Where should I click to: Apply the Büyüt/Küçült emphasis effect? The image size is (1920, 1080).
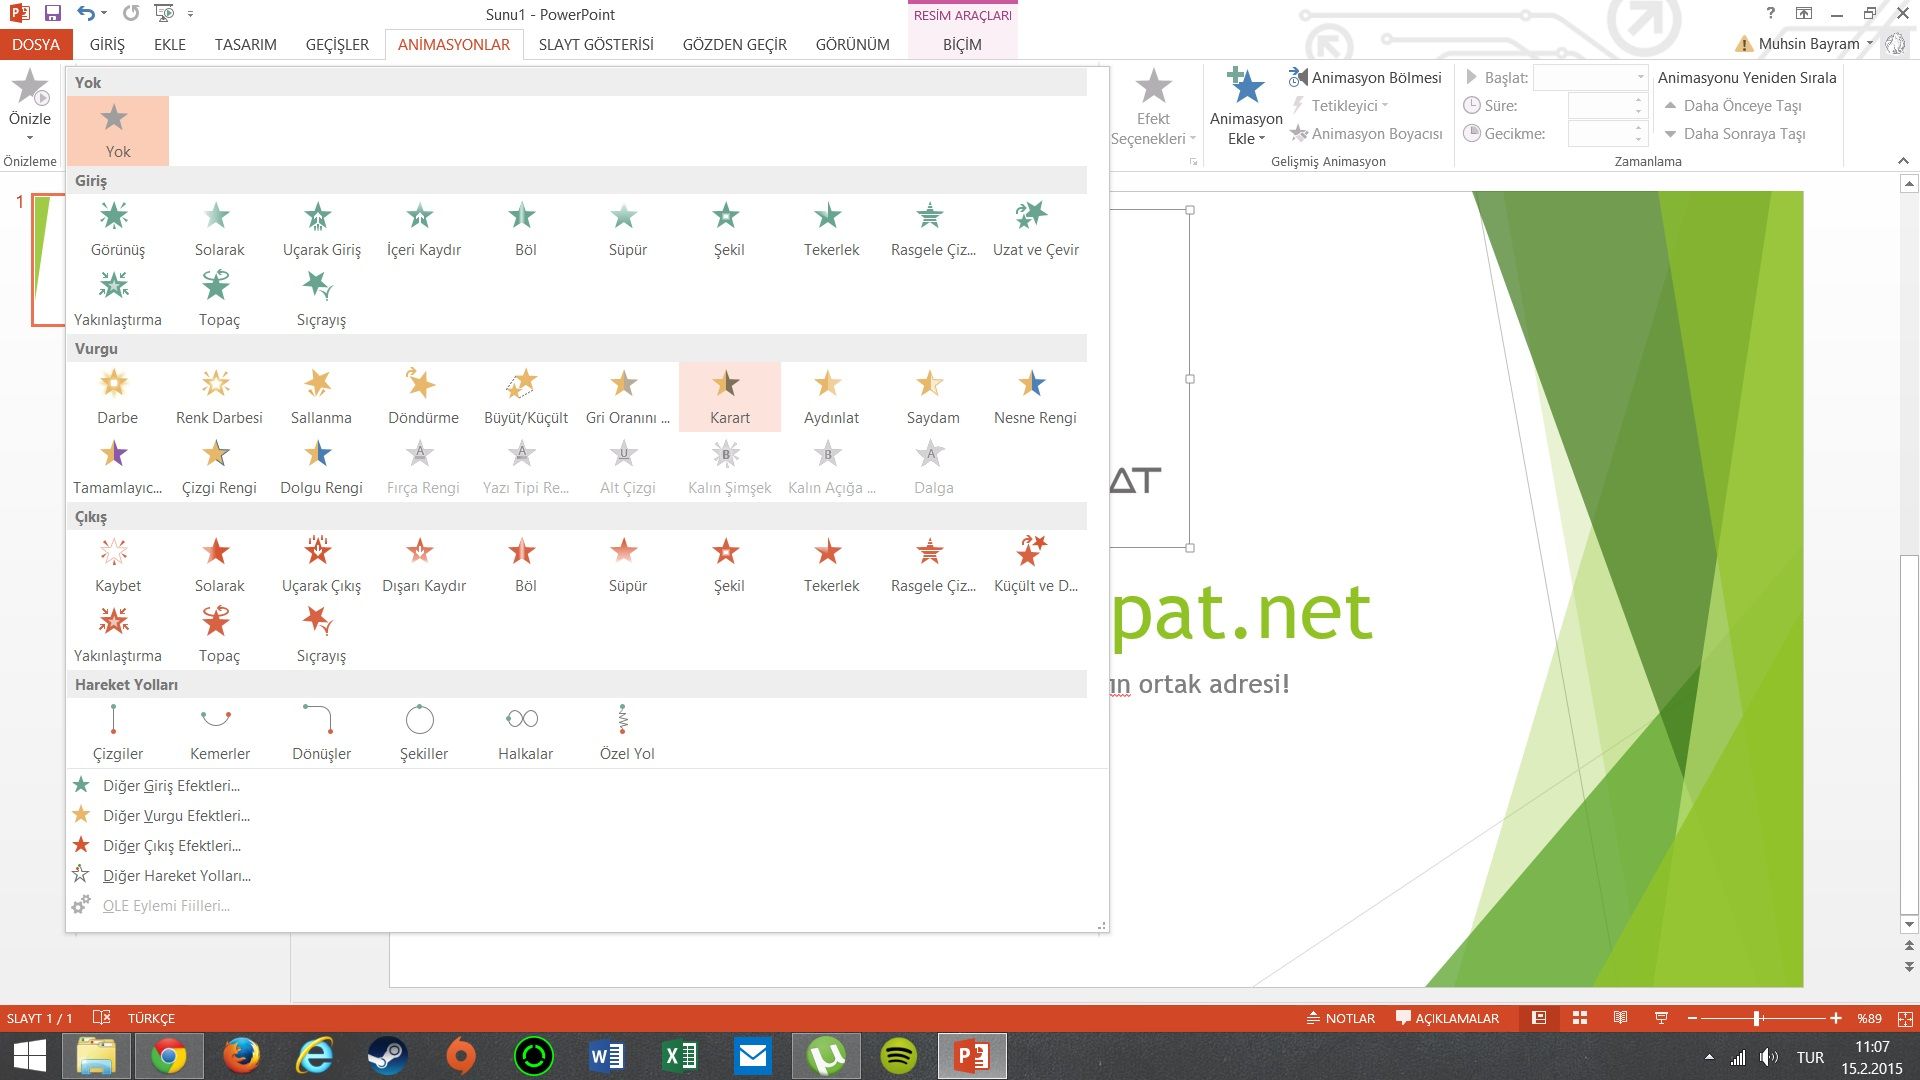(525, 397)
